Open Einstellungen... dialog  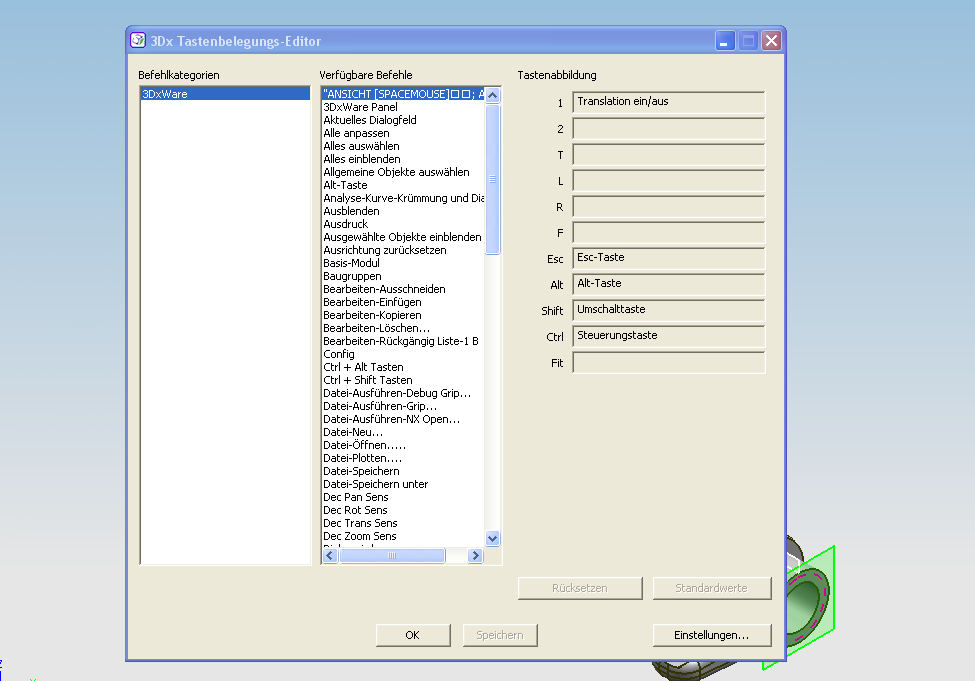pos(712,635)
